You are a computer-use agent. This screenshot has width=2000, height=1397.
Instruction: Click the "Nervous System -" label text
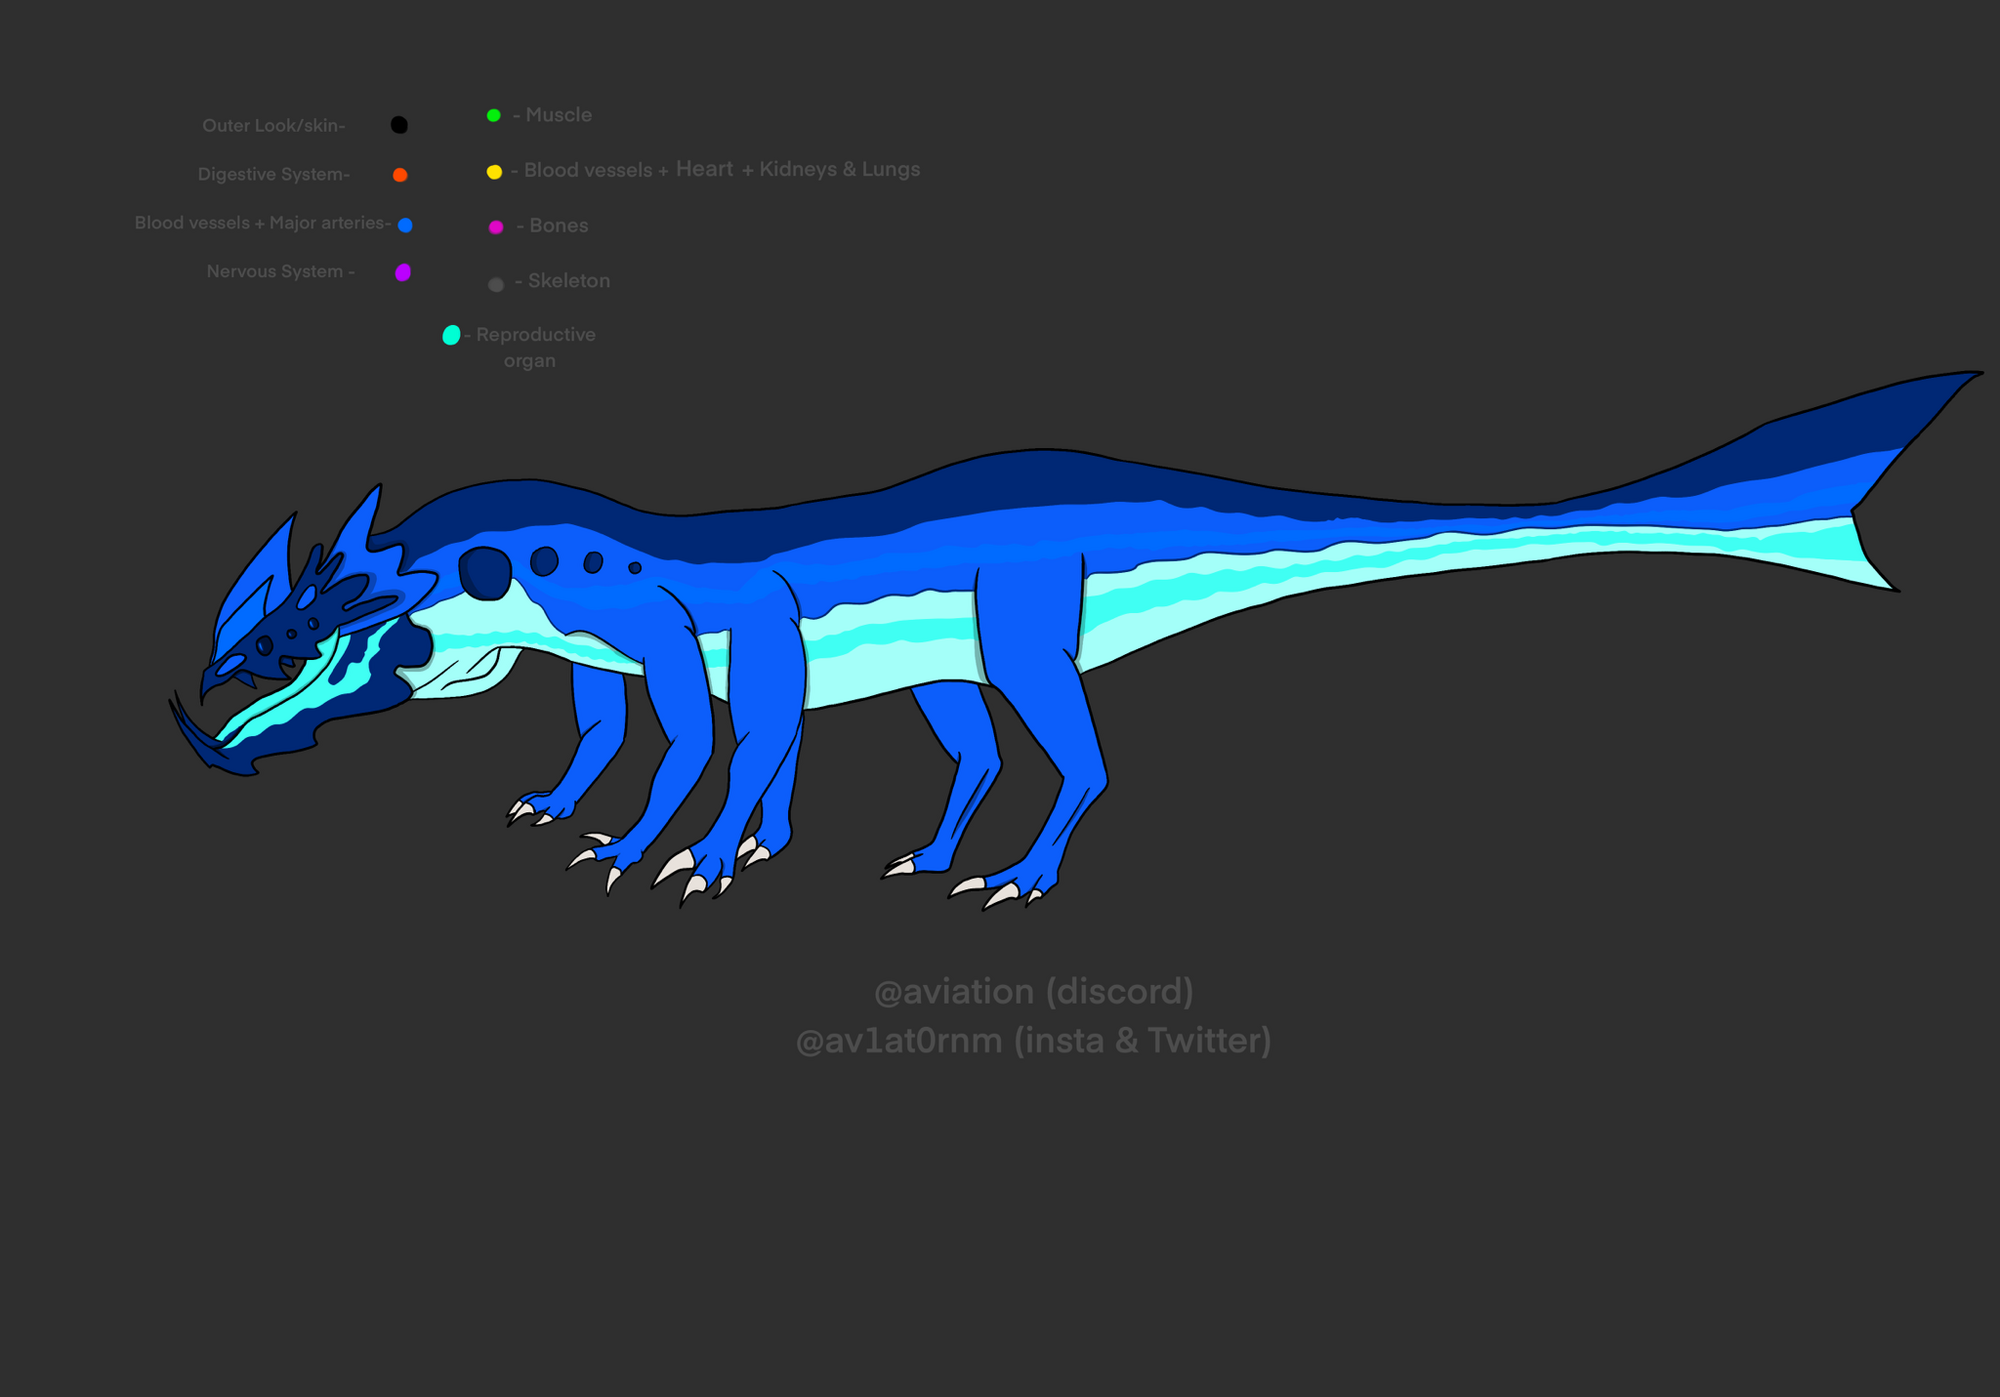point(280,272)
